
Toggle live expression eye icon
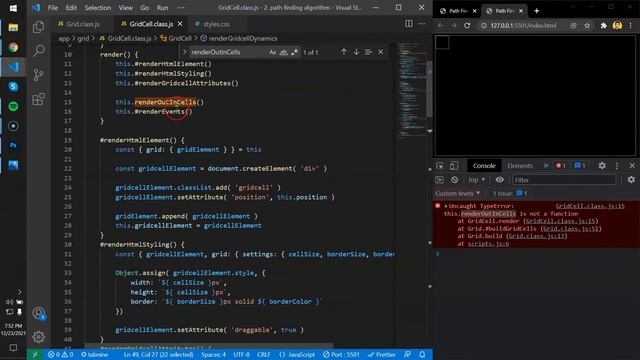coord(499,180)
